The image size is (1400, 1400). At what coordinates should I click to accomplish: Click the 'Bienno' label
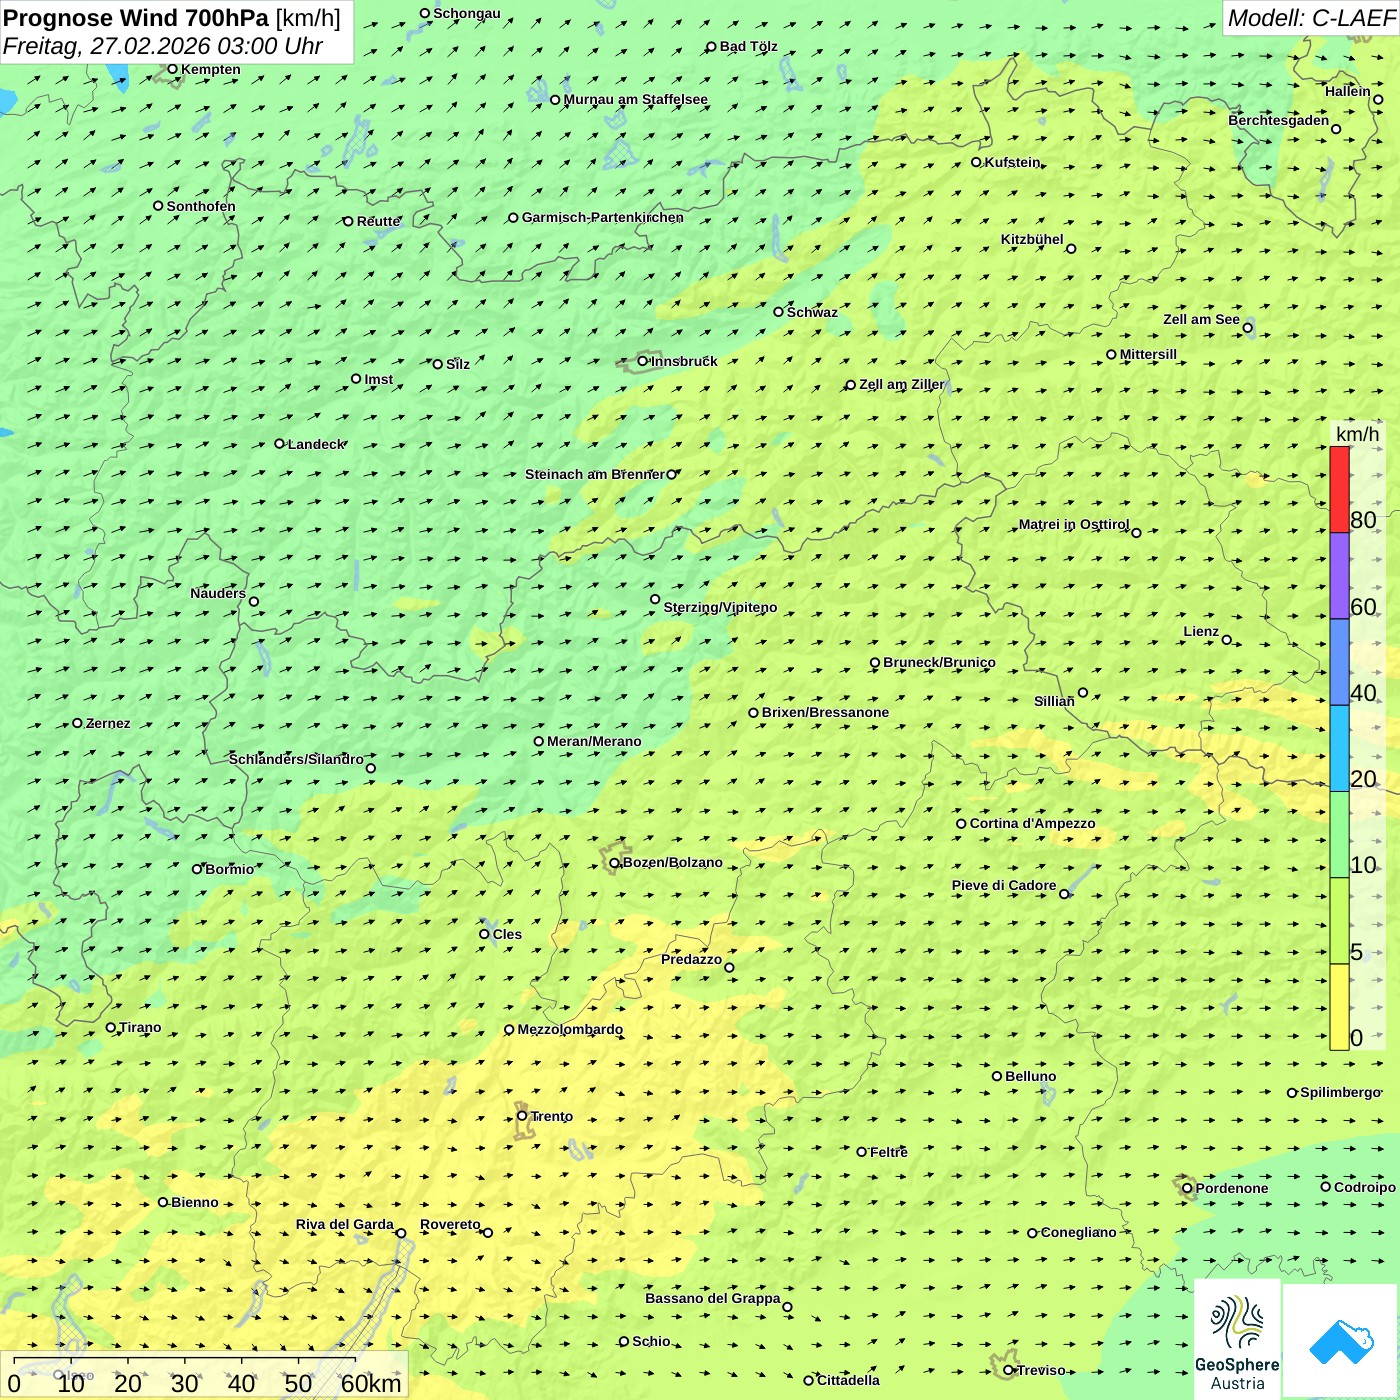pos(195,1202)
